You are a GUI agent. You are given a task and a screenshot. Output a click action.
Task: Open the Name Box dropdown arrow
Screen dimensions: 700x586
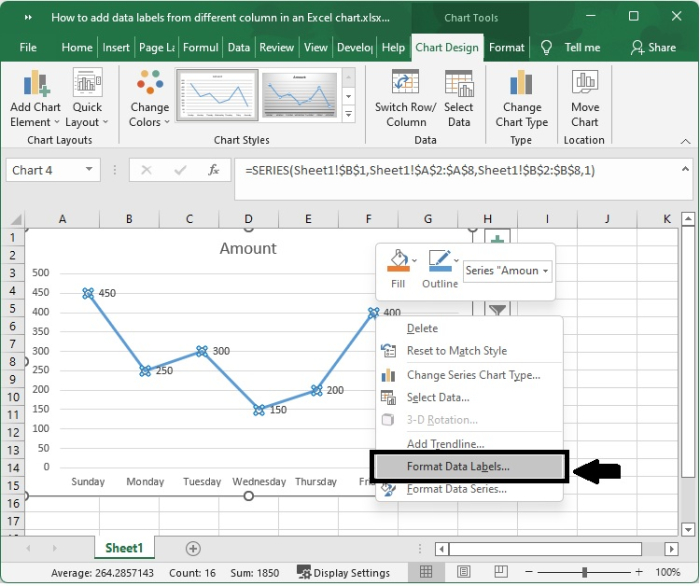(89, 170)
